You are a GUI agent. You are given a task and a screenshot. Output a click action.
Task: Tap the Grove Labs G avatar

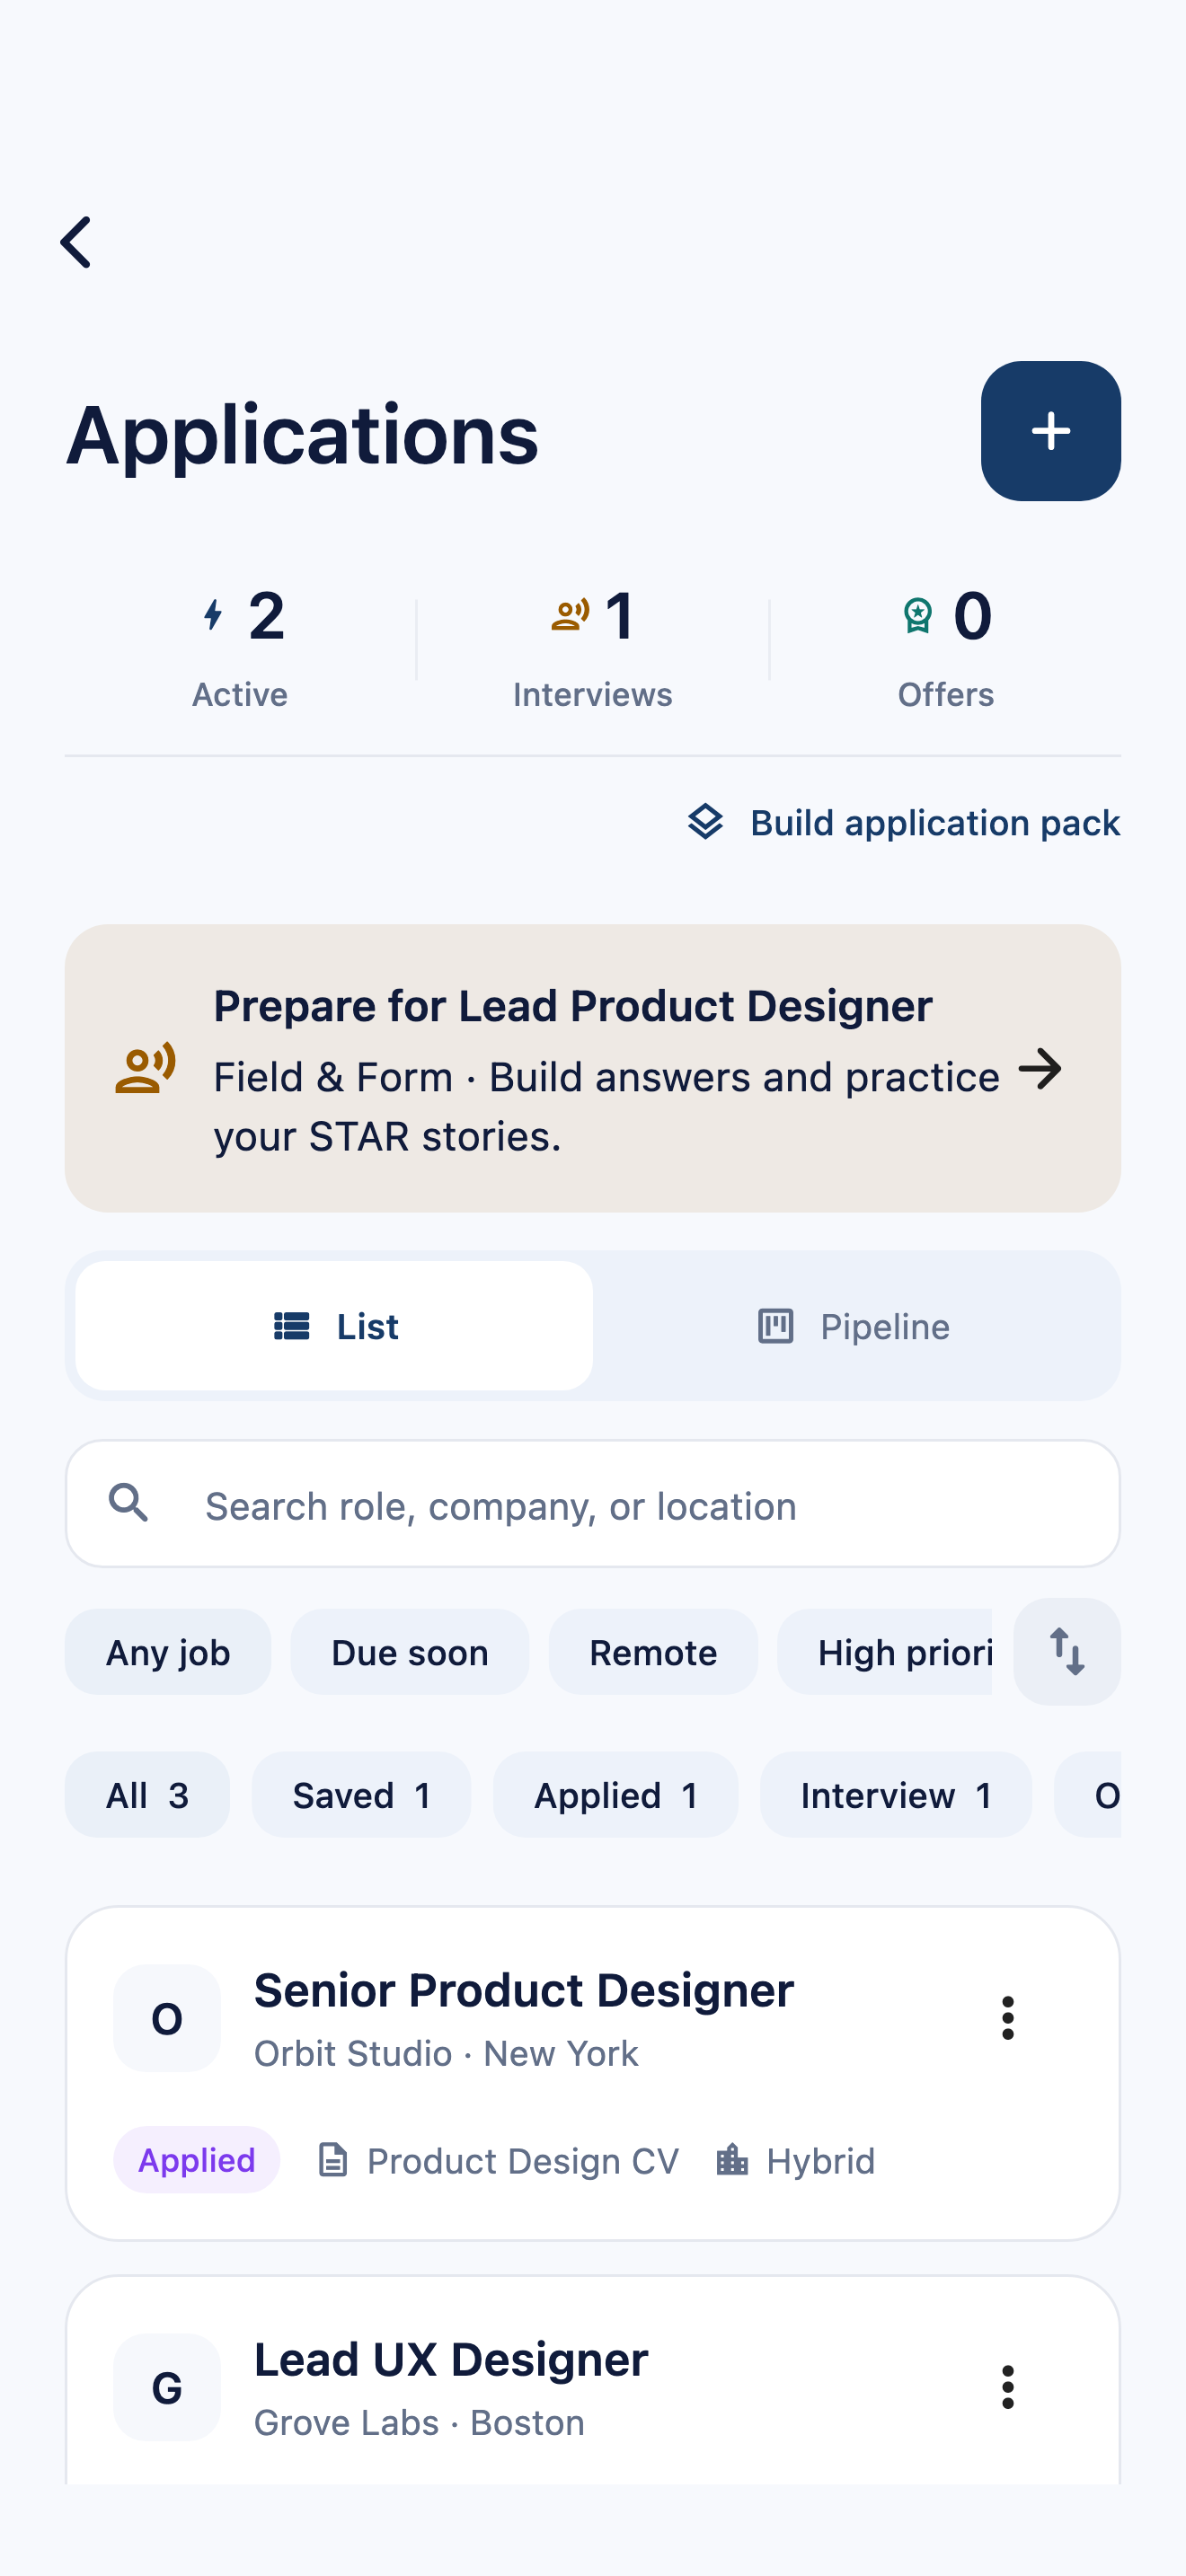(167, 2388)
